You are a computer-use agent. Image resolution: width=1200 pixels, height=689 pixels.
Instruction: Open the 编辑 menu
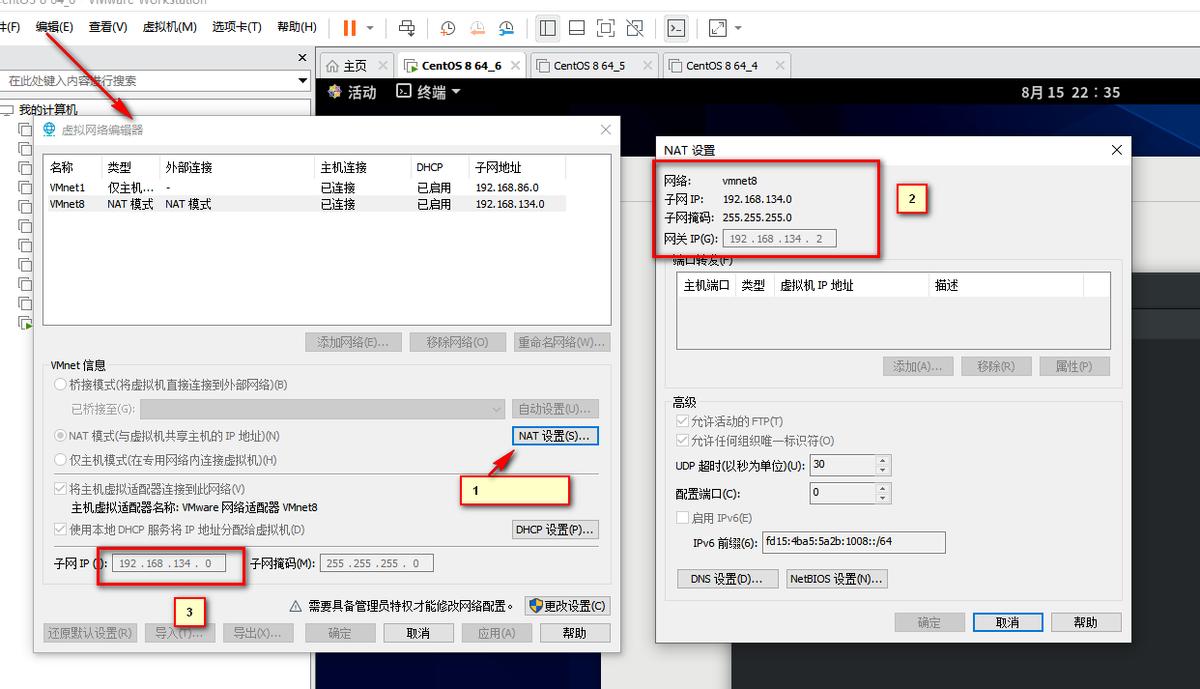(x=55, y=27)
